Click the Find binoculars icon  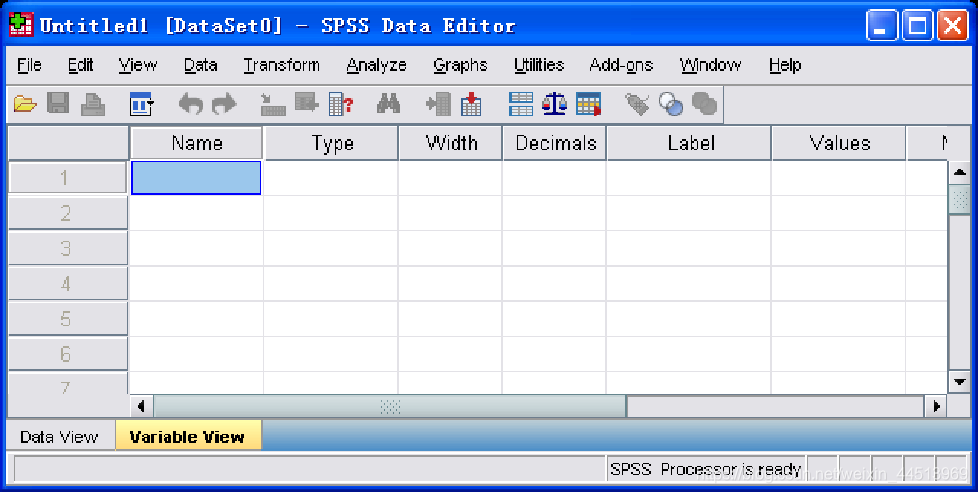(x=389, y=104)
